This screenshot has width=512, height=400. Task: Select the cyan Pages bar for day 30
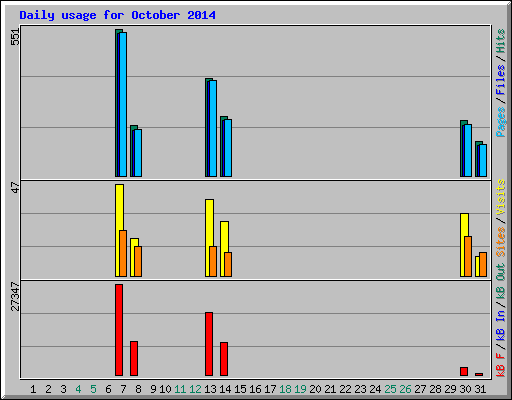pyautogui.click(x=468, y=150)
